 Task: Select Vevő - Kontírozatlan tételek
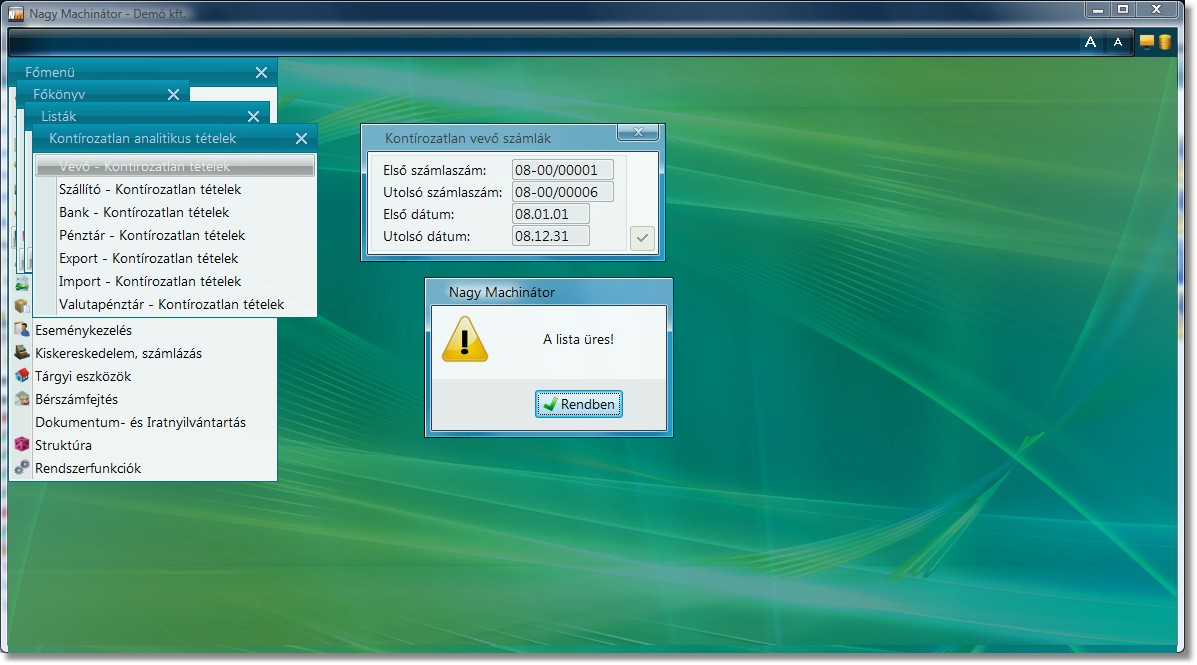[175, 166]
